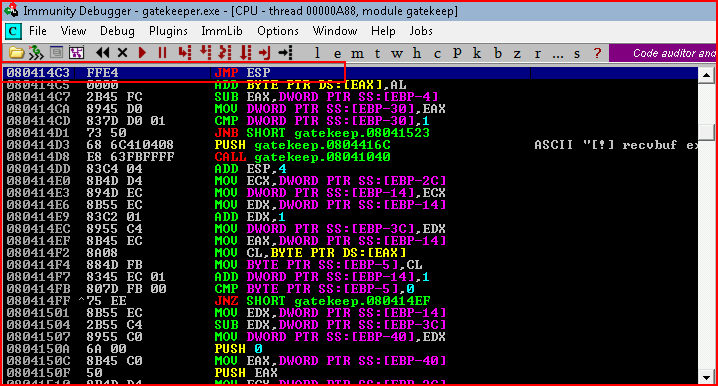Open the Window menu
Image resolution: width=718 pixels, height=386 pixels.
point(335,31)
